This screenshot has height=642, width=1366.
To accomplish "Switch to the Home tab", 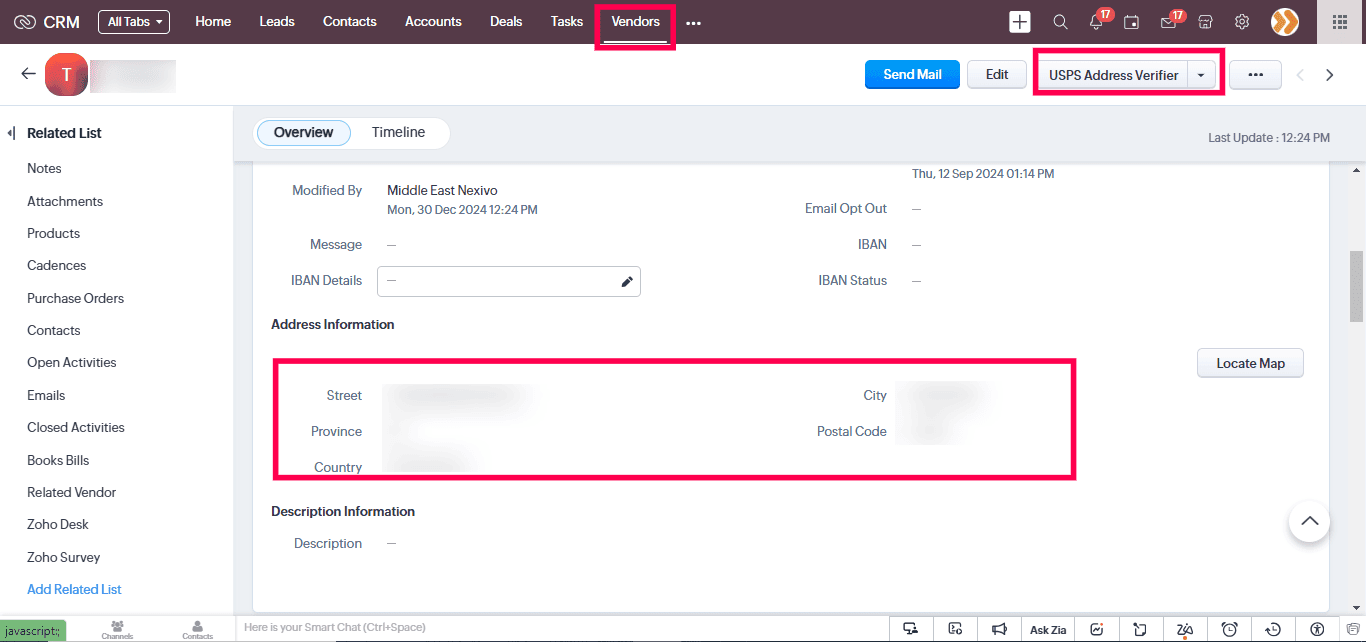I will [x=213, y=21].
